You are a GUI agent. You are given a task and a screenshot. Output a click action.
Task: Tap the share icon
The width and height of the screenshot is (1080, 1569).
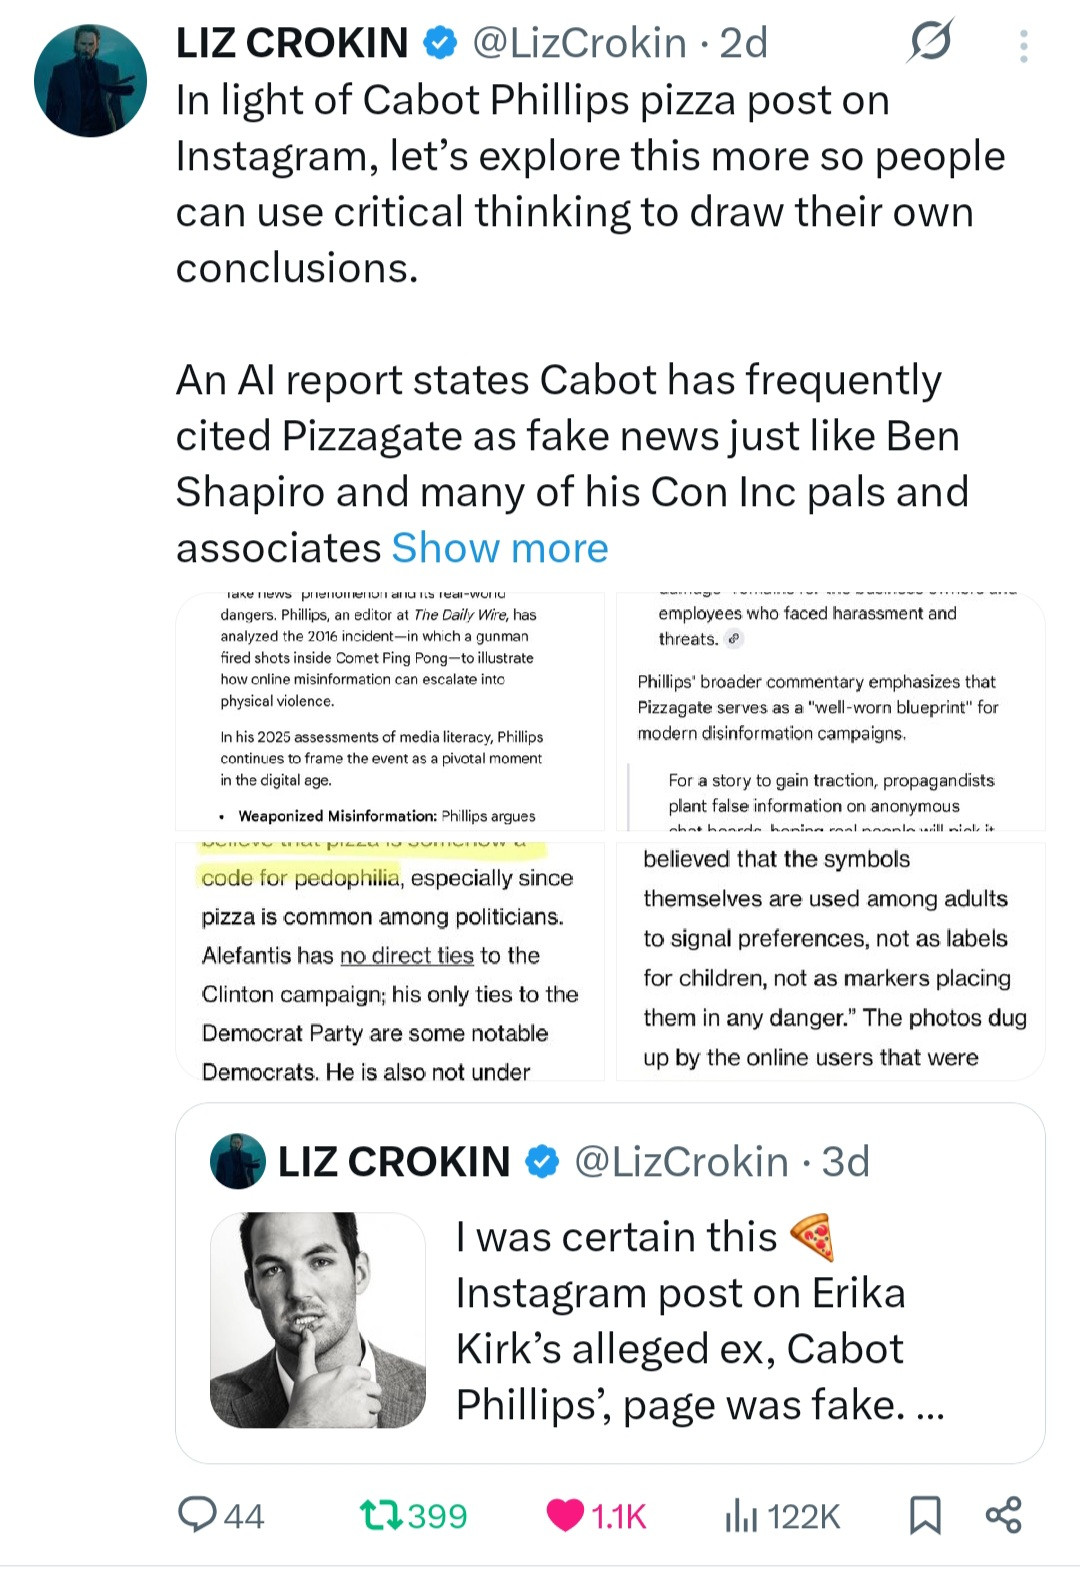click(x=1003, y=1515)
